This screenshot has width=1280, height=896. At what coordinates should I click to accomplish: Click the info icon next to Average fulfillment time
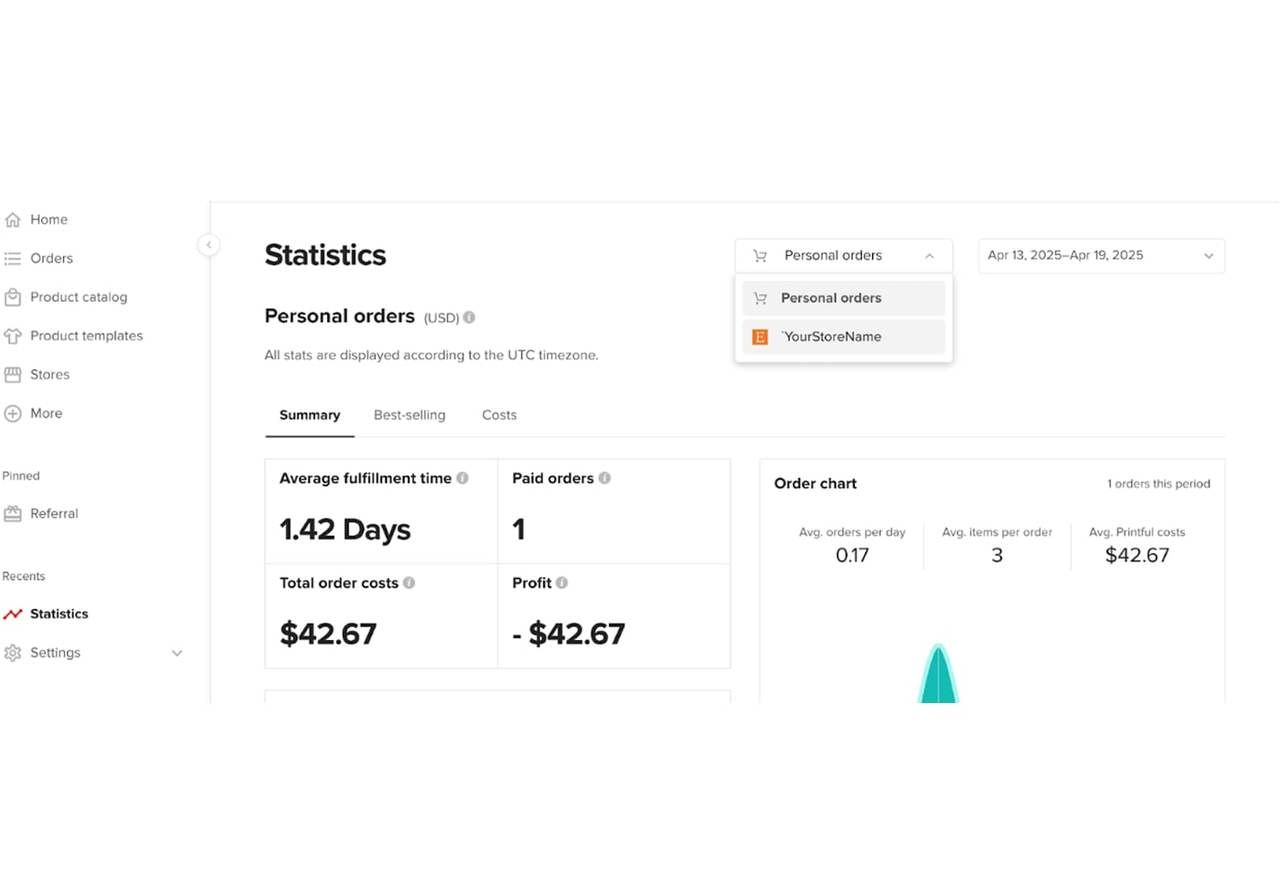(x=462, y=478)
